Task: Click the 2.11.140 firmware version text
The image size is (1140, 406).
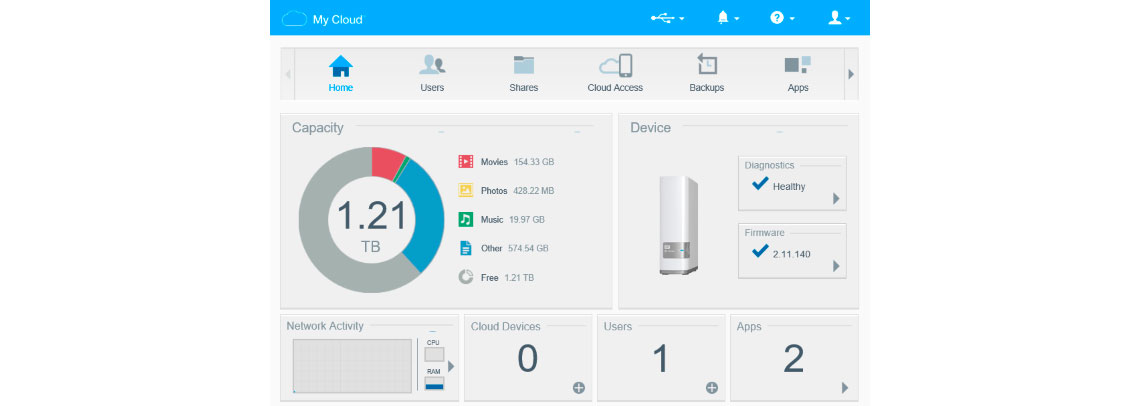Action: coord(792,255)
